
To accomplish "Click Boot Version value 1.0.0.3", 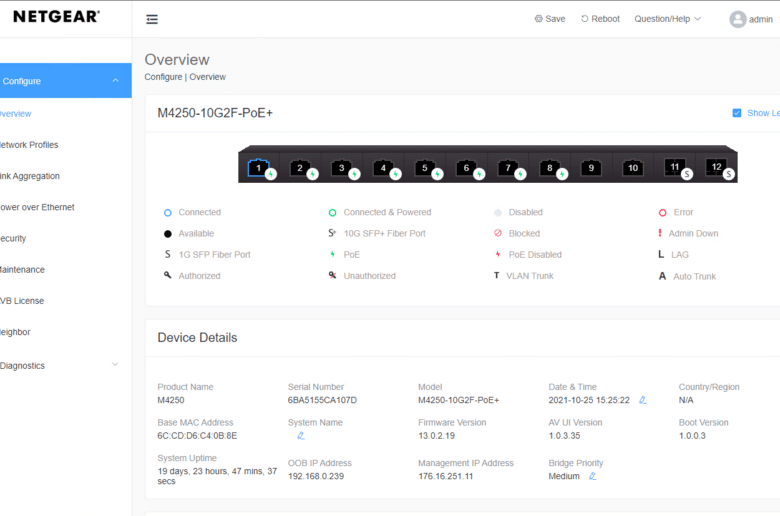I will pos(692,436).
